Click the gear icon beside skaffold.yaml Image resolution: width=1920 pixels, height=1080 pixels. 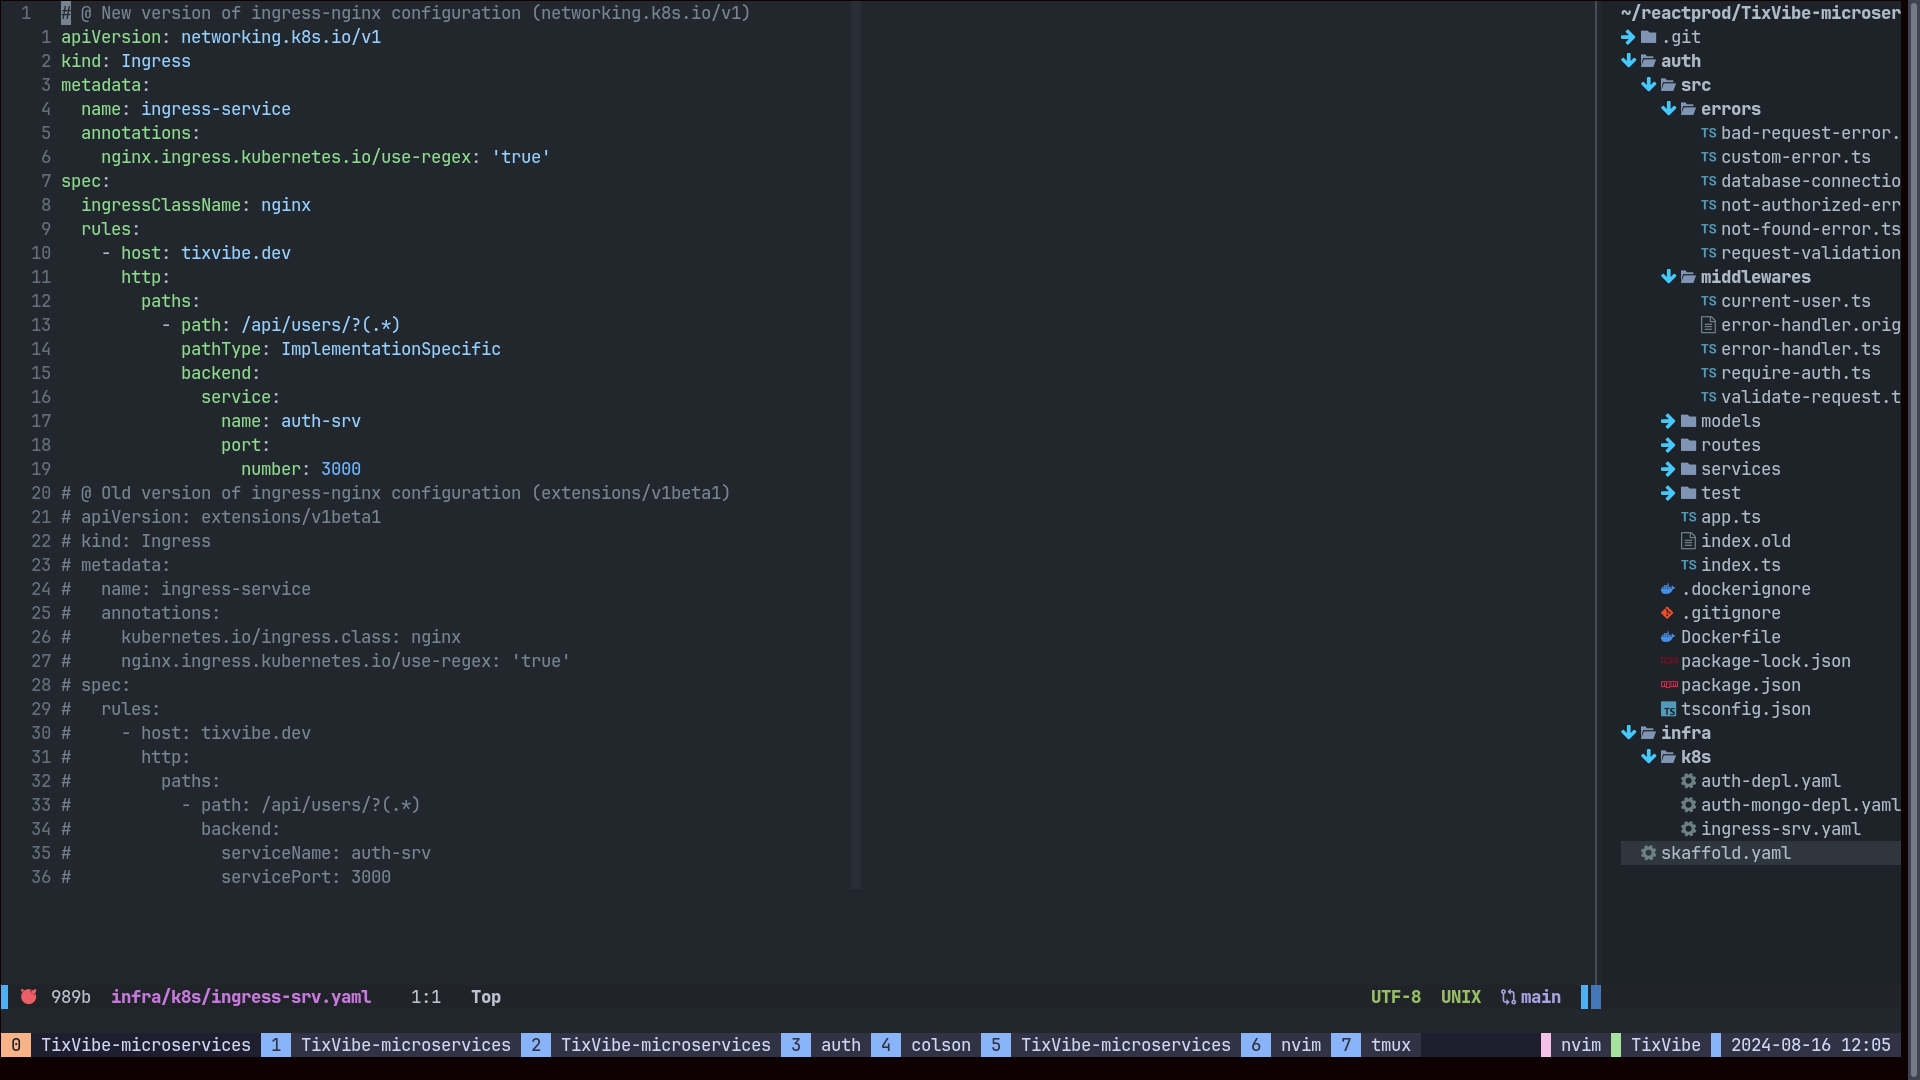point(1648,853)
